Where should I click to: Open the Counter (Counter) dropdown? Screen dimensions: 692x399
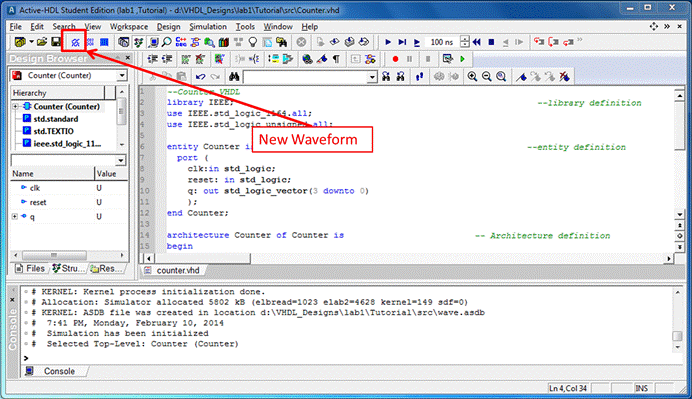(x=122, y=75)
